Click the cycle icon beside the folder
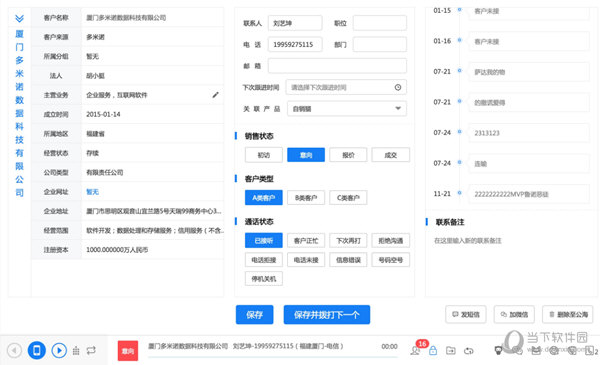Viewport: 600px width, 365px height. coord(469,350)
